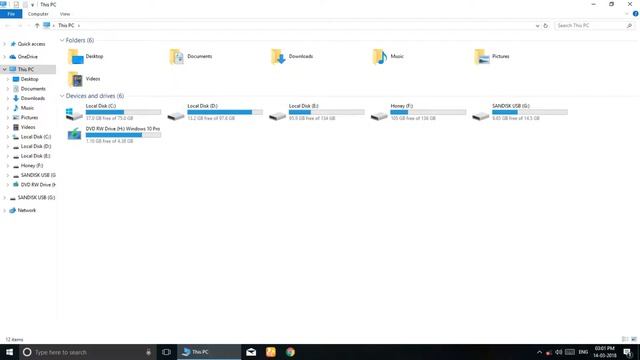
Task: Select Local Disk (D:) in navigation tree
Action: pos(36,146)
